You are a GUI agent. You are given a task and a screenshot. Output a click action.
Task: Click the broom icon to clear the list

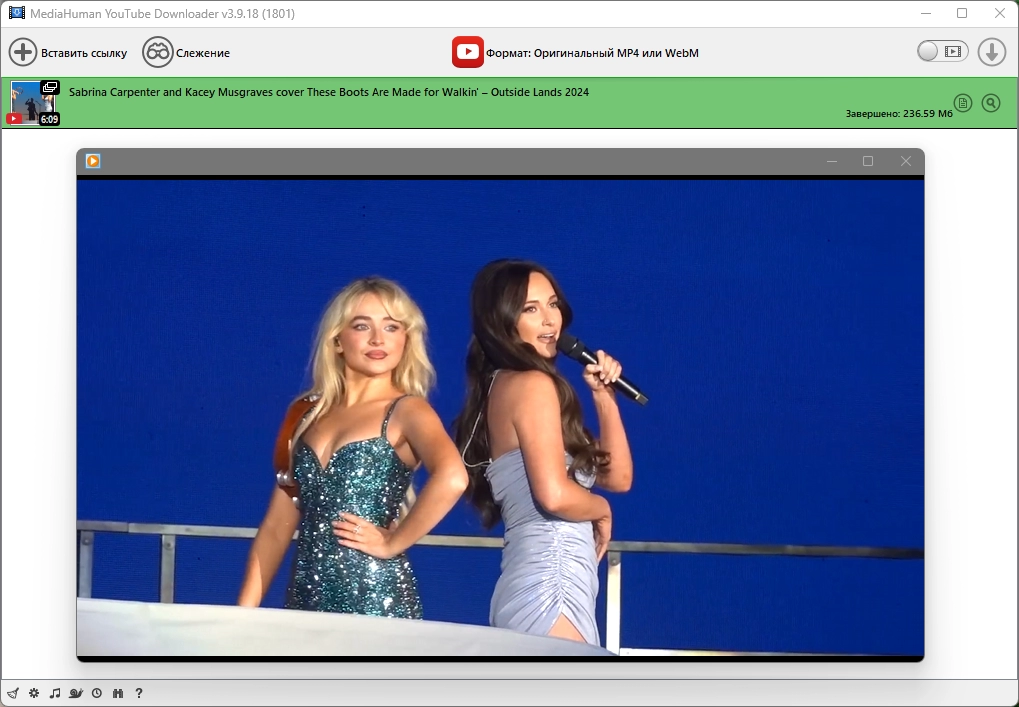(x=13, y=693)
